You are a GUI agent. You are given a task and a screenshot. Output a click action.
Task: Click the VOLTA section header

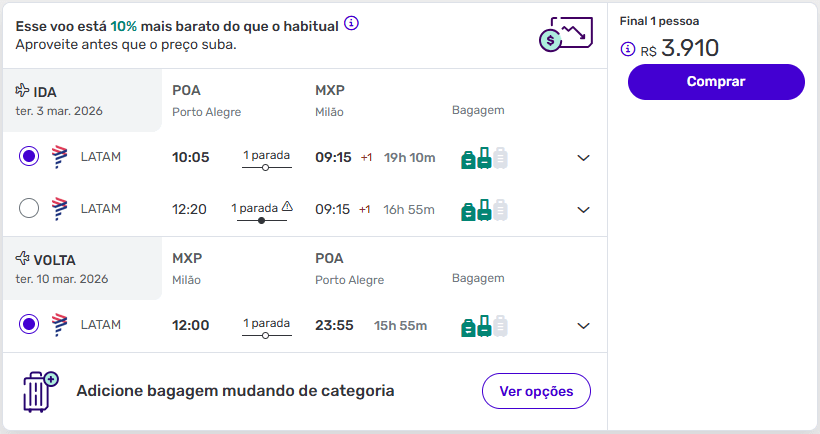[x=55, y=260]
